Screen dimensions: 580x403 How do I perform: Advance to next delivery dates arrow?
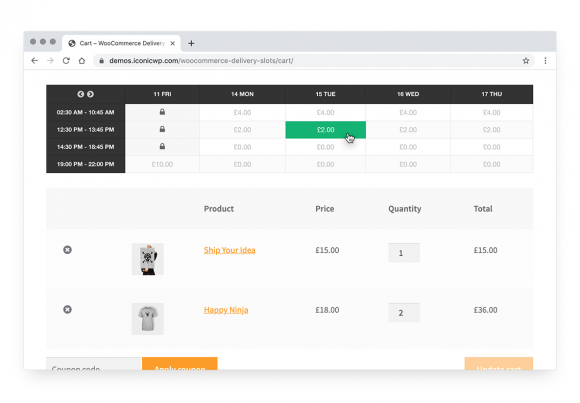(90, 94)
